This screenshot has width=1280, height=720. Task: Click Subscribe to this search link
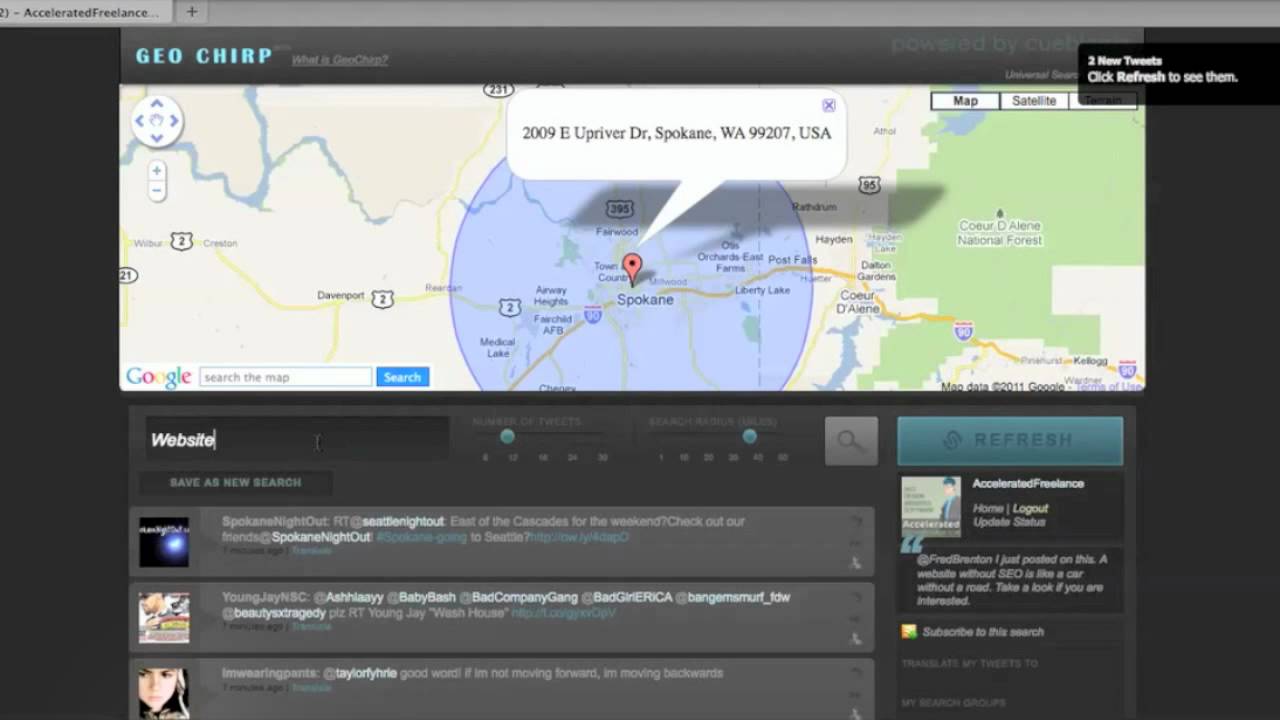pos(983,632)
